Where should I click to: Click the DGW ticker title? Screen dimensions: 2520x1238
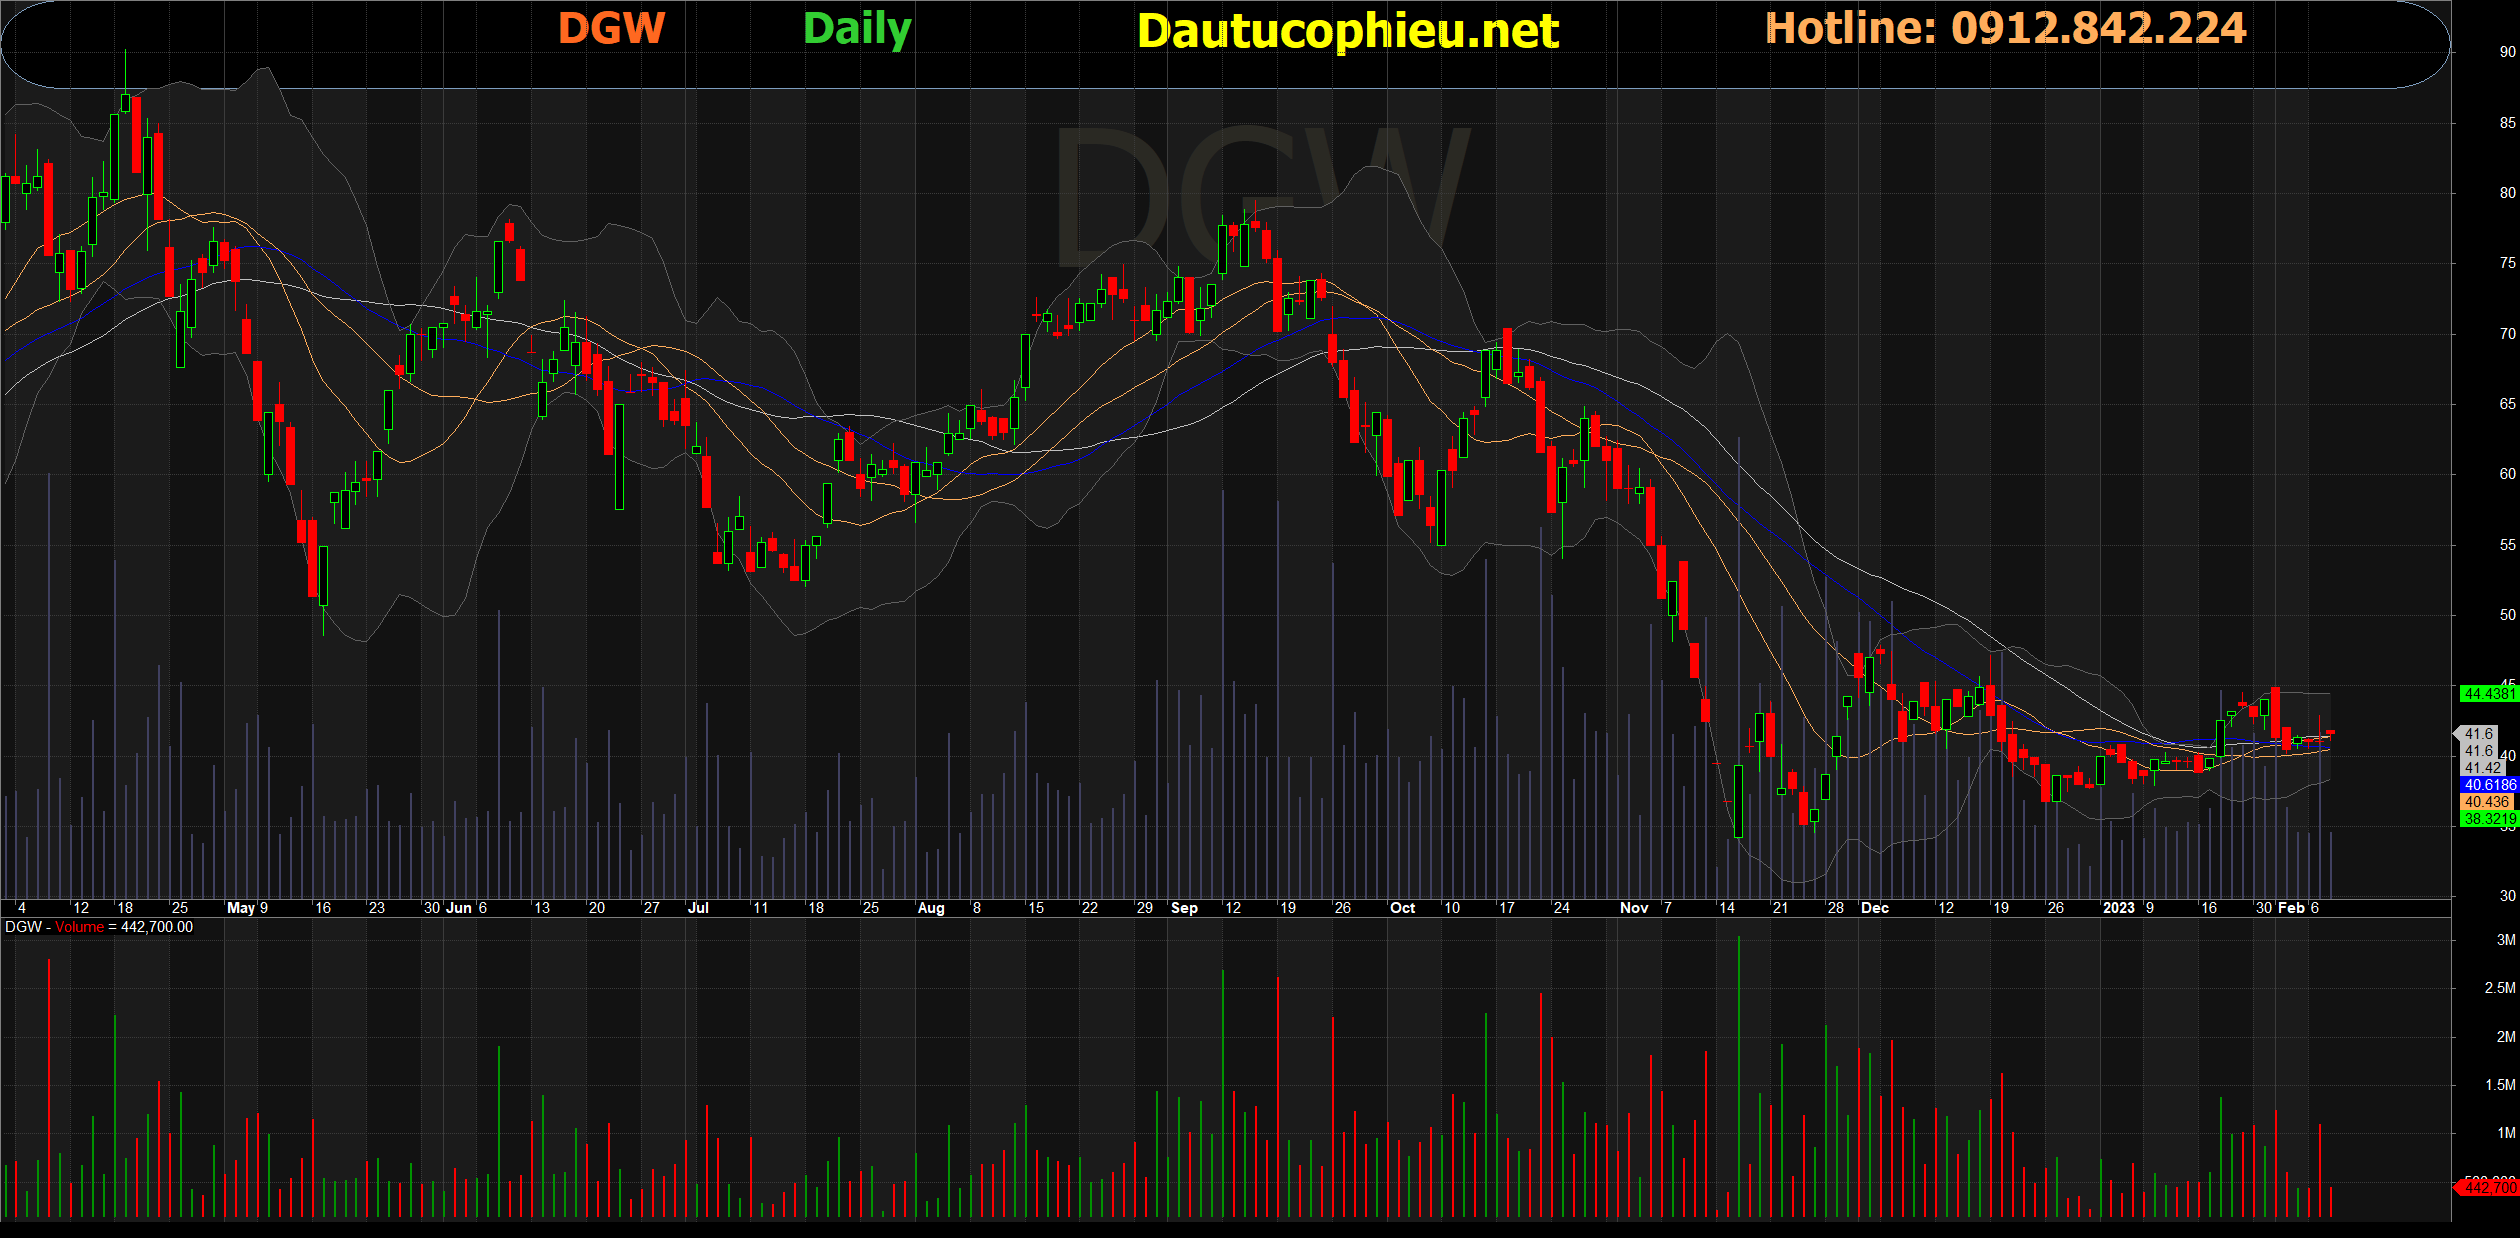click(x=611, y=28)
